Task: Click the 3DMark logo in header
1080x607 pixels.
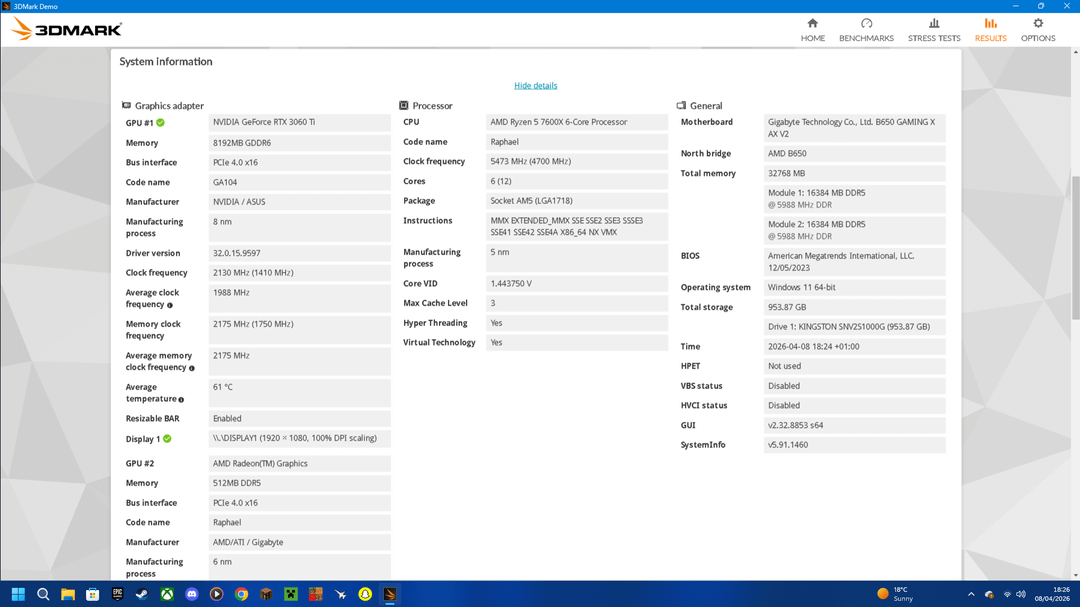Action: pos(67,29)
